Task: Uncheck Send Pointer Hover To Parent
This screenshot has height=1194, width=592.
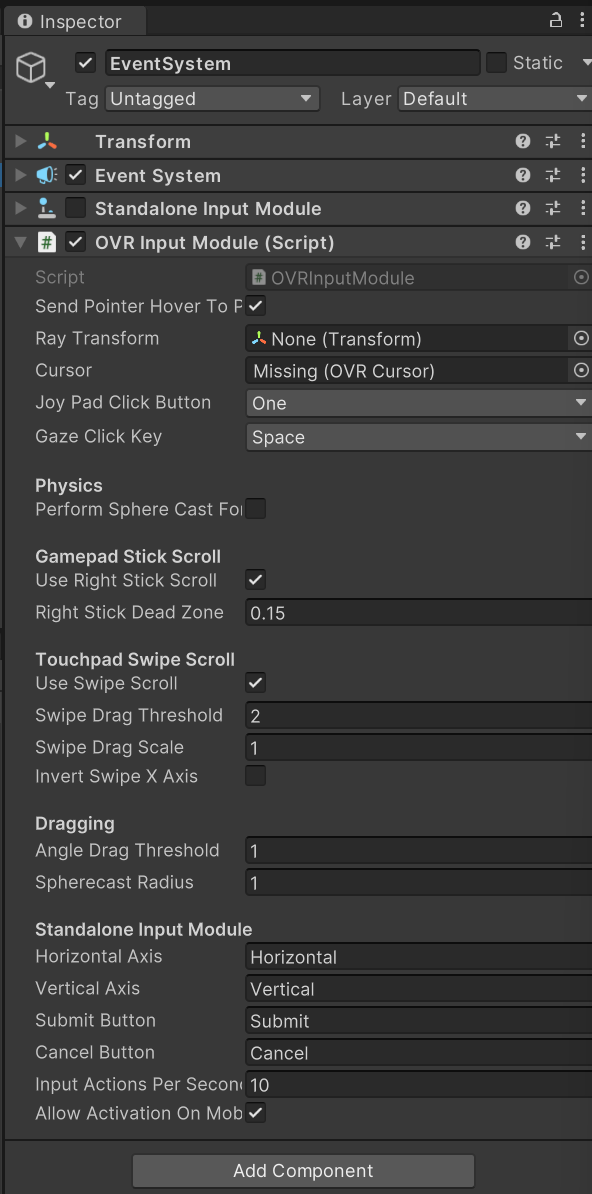Action: coord(254,306)
